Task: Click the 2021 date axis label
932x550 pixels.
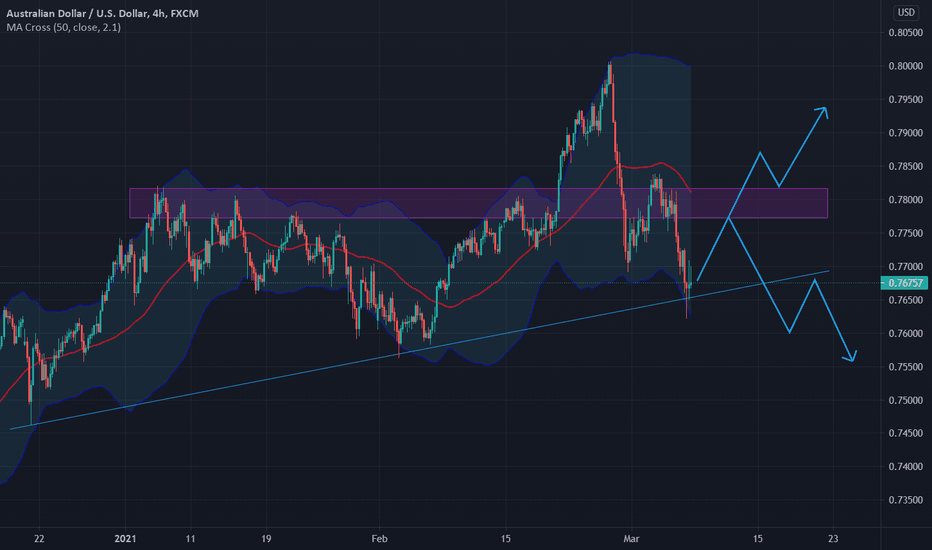Action: coord(125,539)
